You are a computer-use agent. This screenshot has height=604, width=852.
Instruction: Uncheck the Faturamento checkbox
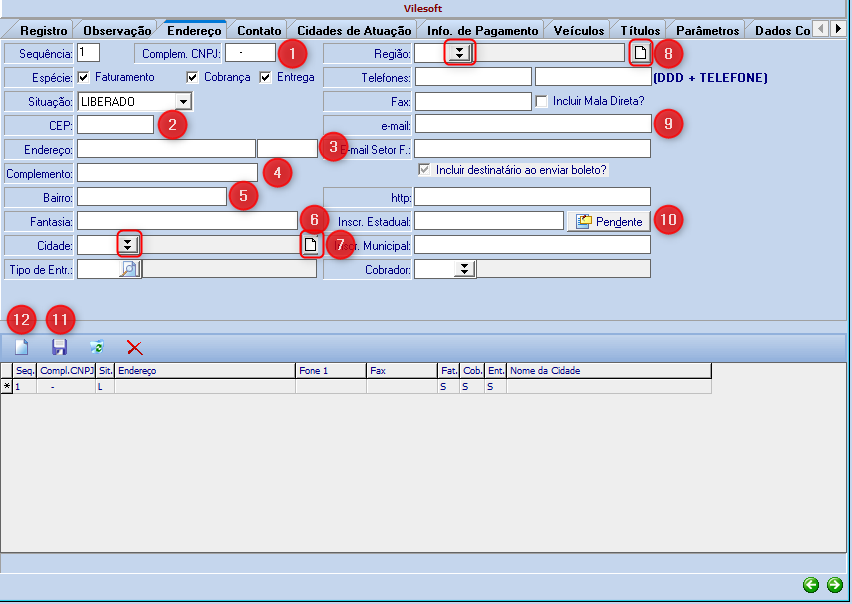84,77
